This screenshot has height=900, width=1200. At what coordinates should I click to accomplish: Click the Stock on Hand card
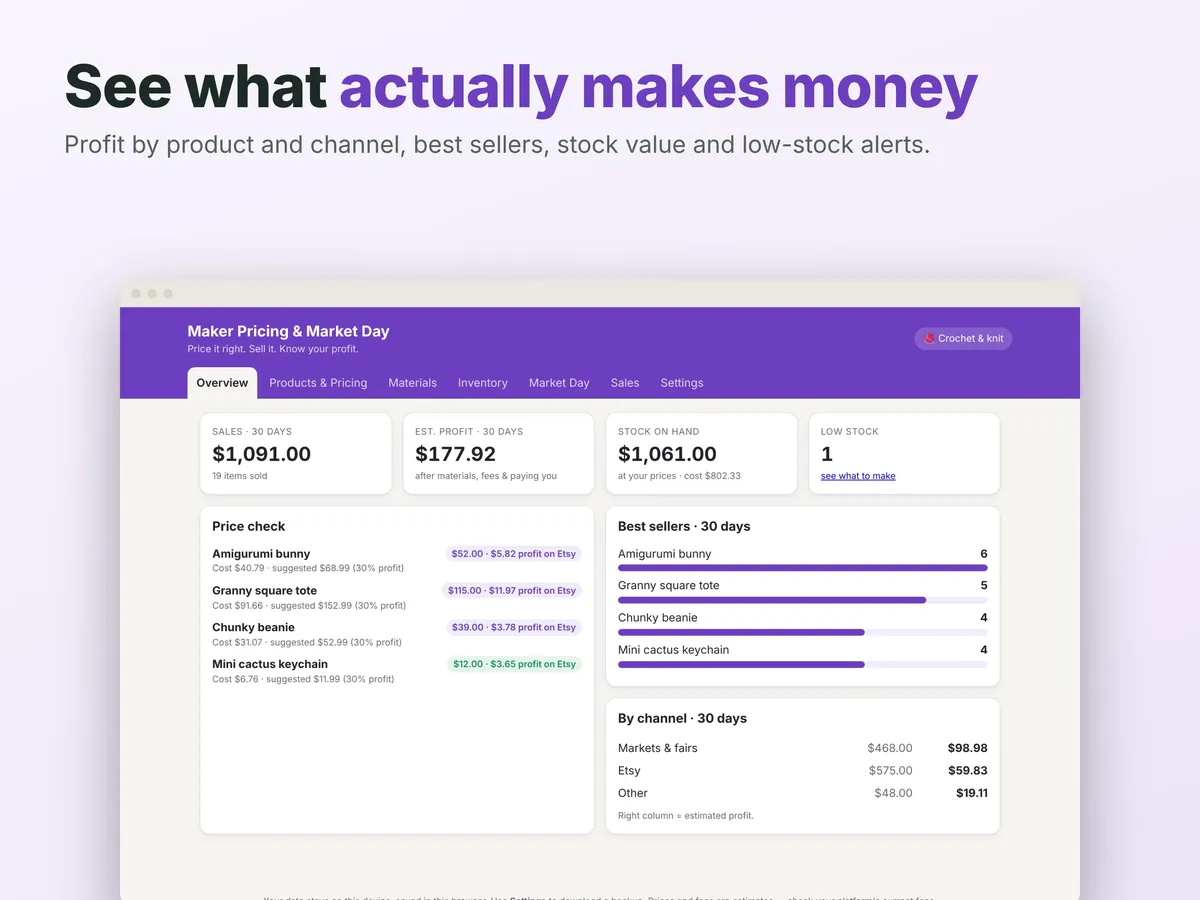tap(701, 454)
